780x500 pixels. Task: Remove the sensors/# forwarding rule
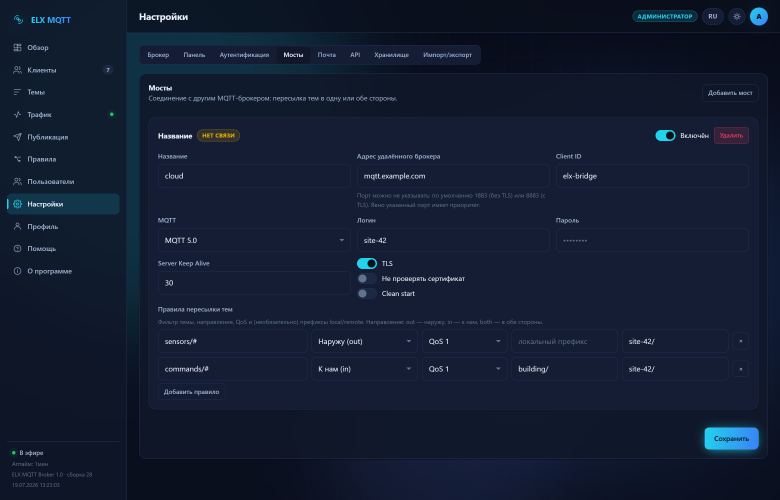(740, 341)
